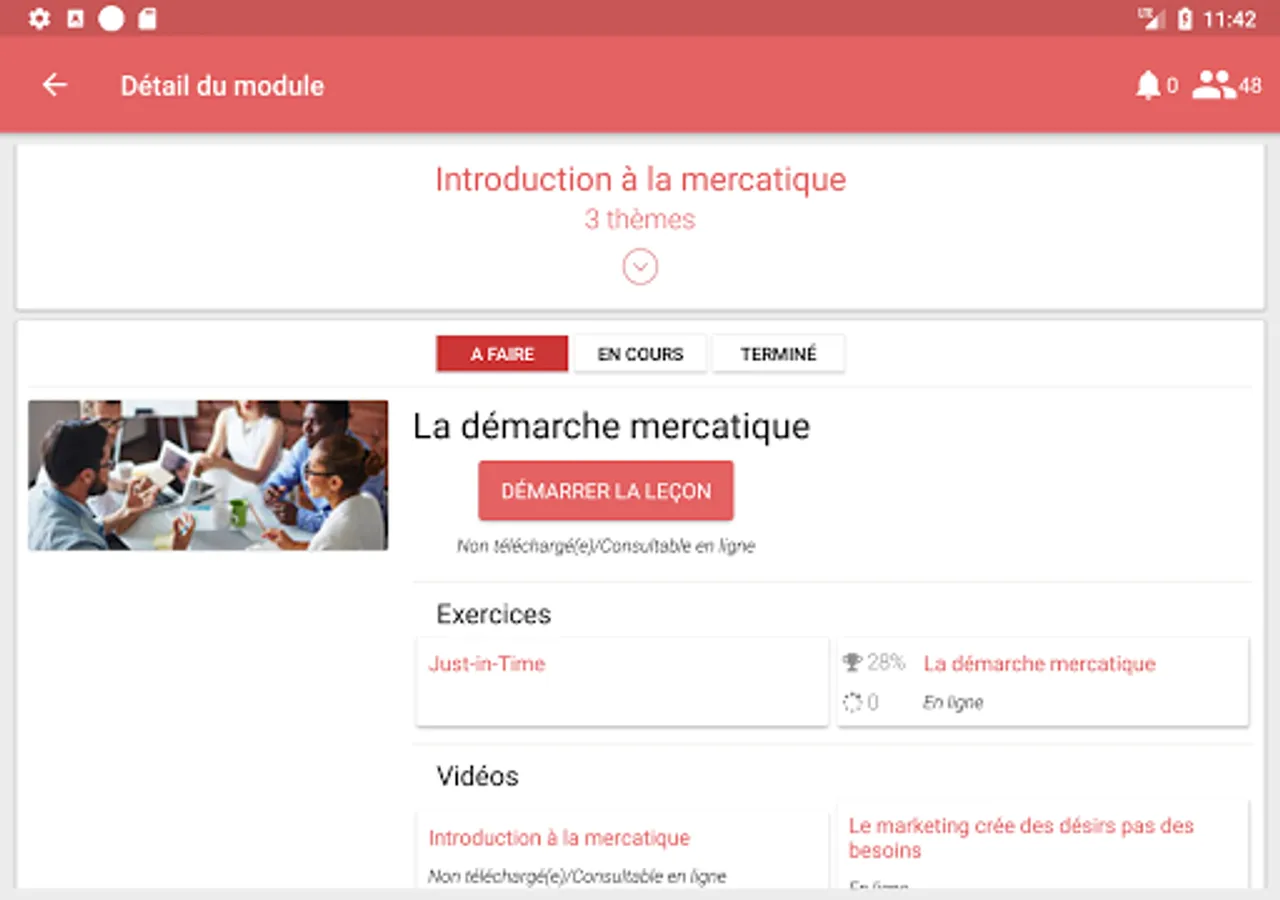This screenshot has width=1280, height=900.
Task: Switch to the TERMINÉ tab
Action: point(778,354)
